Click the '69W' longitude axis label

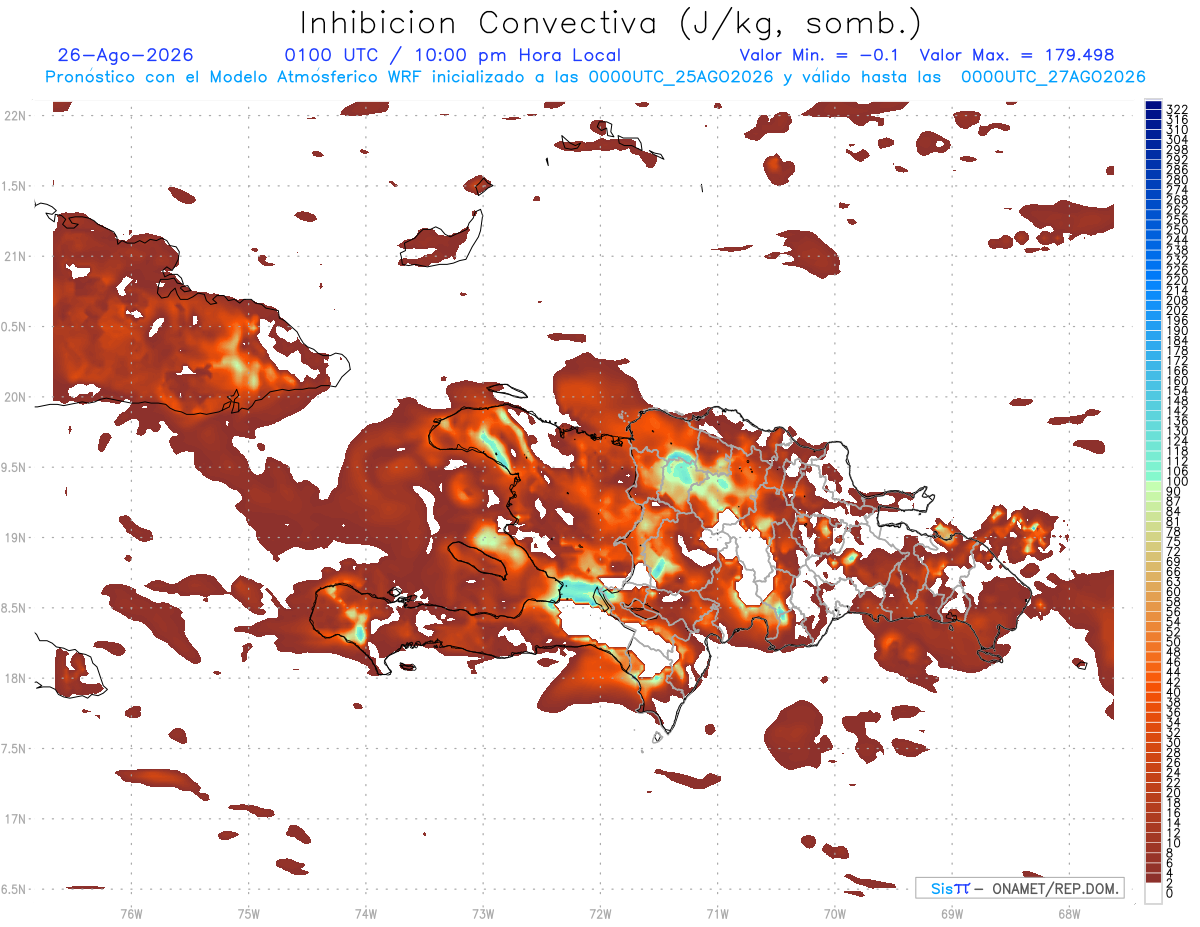[x=951, y=913]
